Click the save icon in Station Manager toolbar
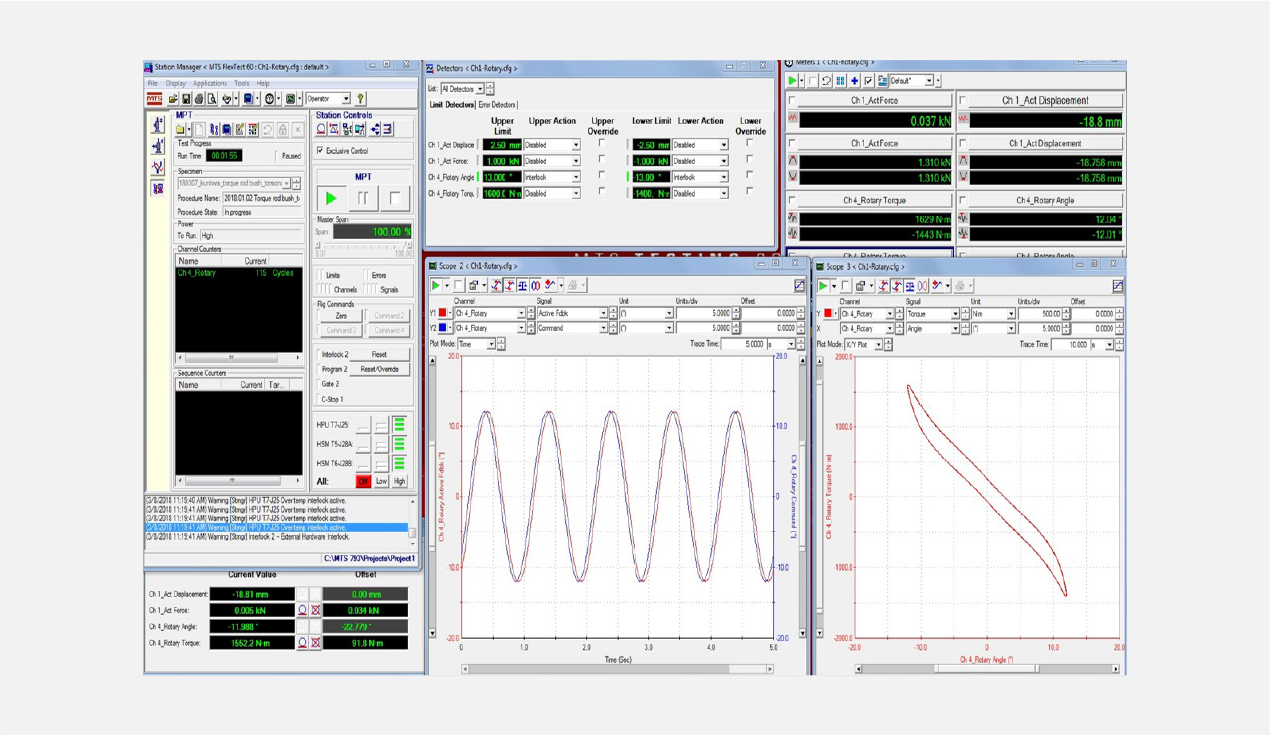 186,99
